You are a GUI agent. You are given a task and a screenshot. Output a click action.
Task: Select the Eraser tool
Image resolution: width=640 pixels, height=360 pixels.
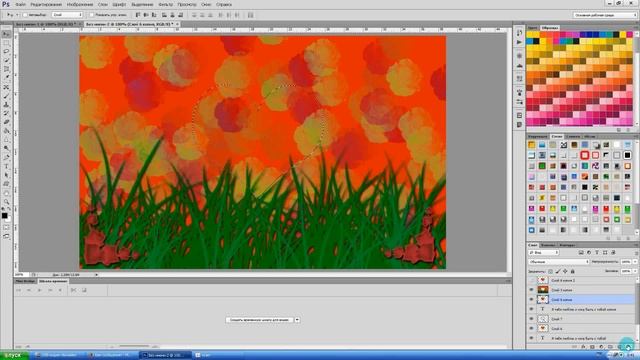tap(6, 122)
